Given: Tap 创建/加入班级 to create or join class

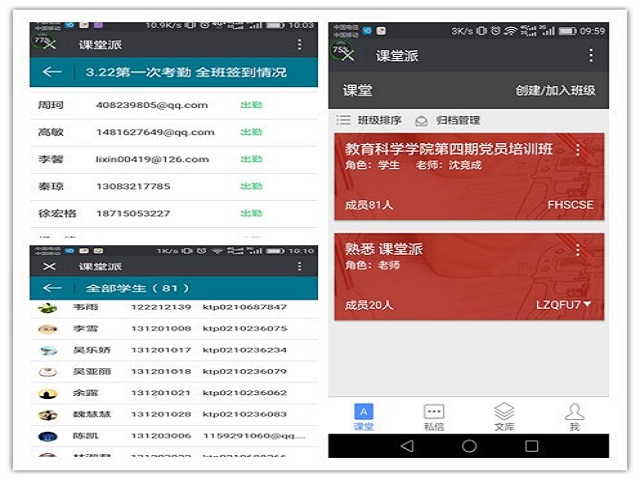Looking at the screenshot, I should [555, 90].
